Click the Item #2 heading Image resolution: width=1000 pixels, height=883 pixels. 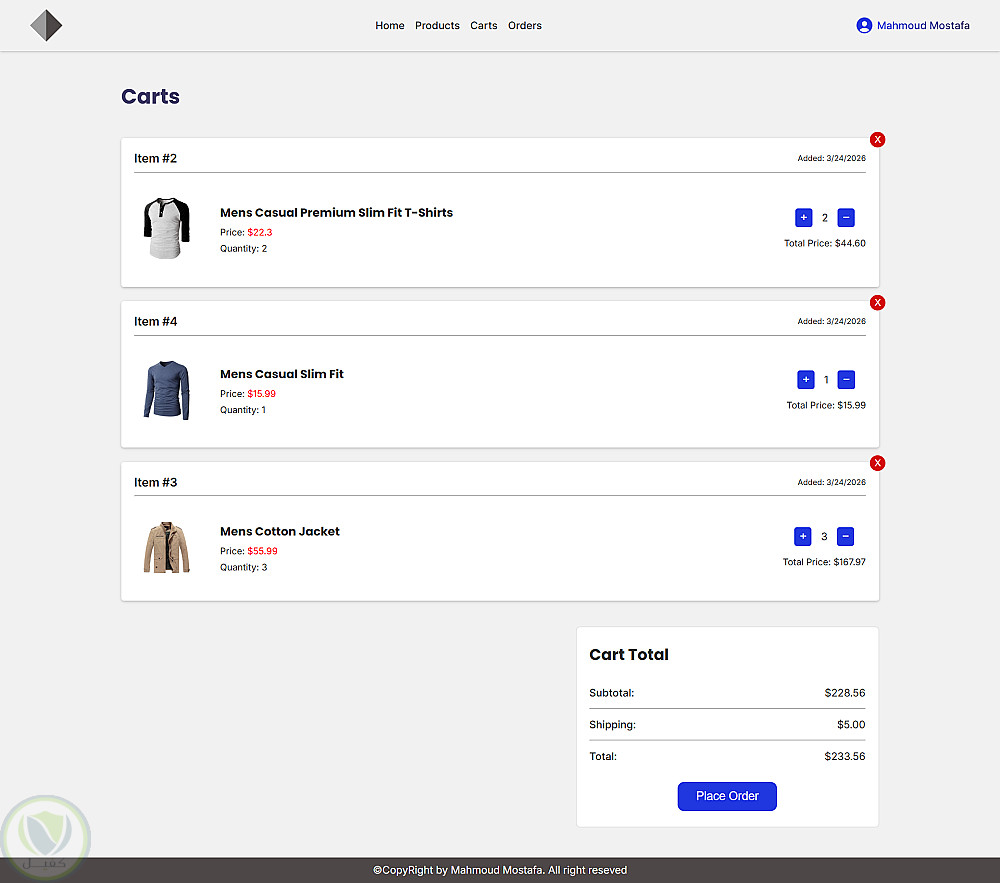(155, 158)
